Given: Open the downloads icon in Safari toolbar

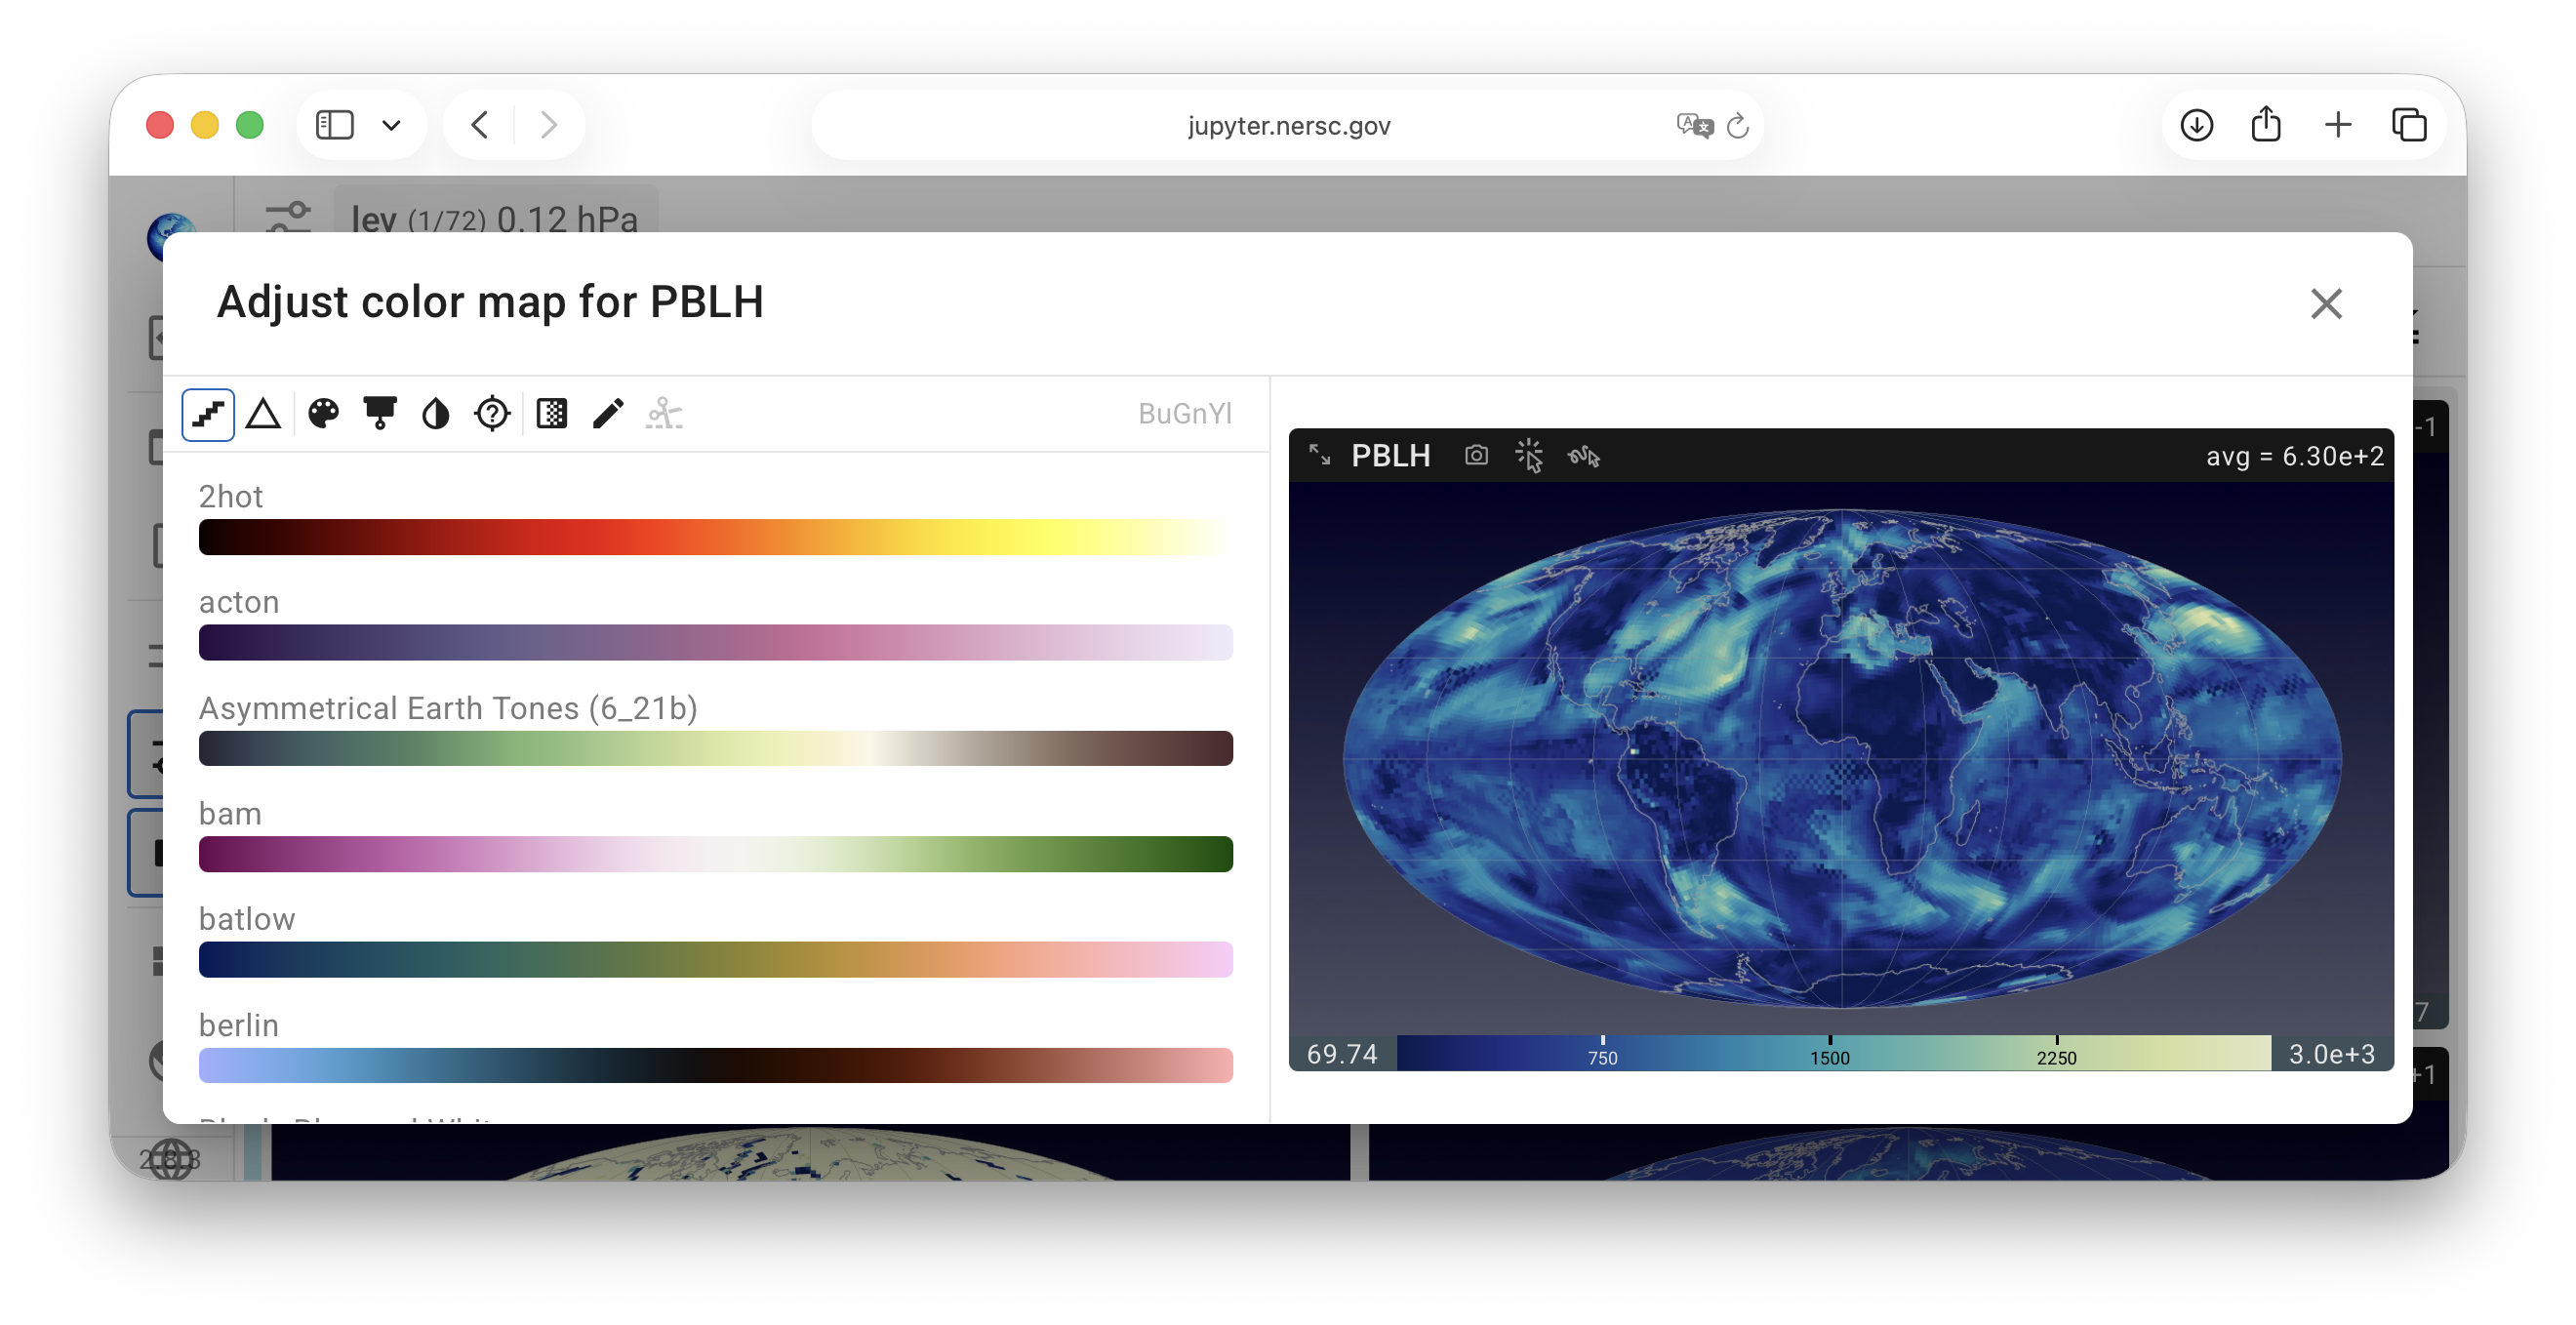Looking at the screenshot, I should [2196, 126].
